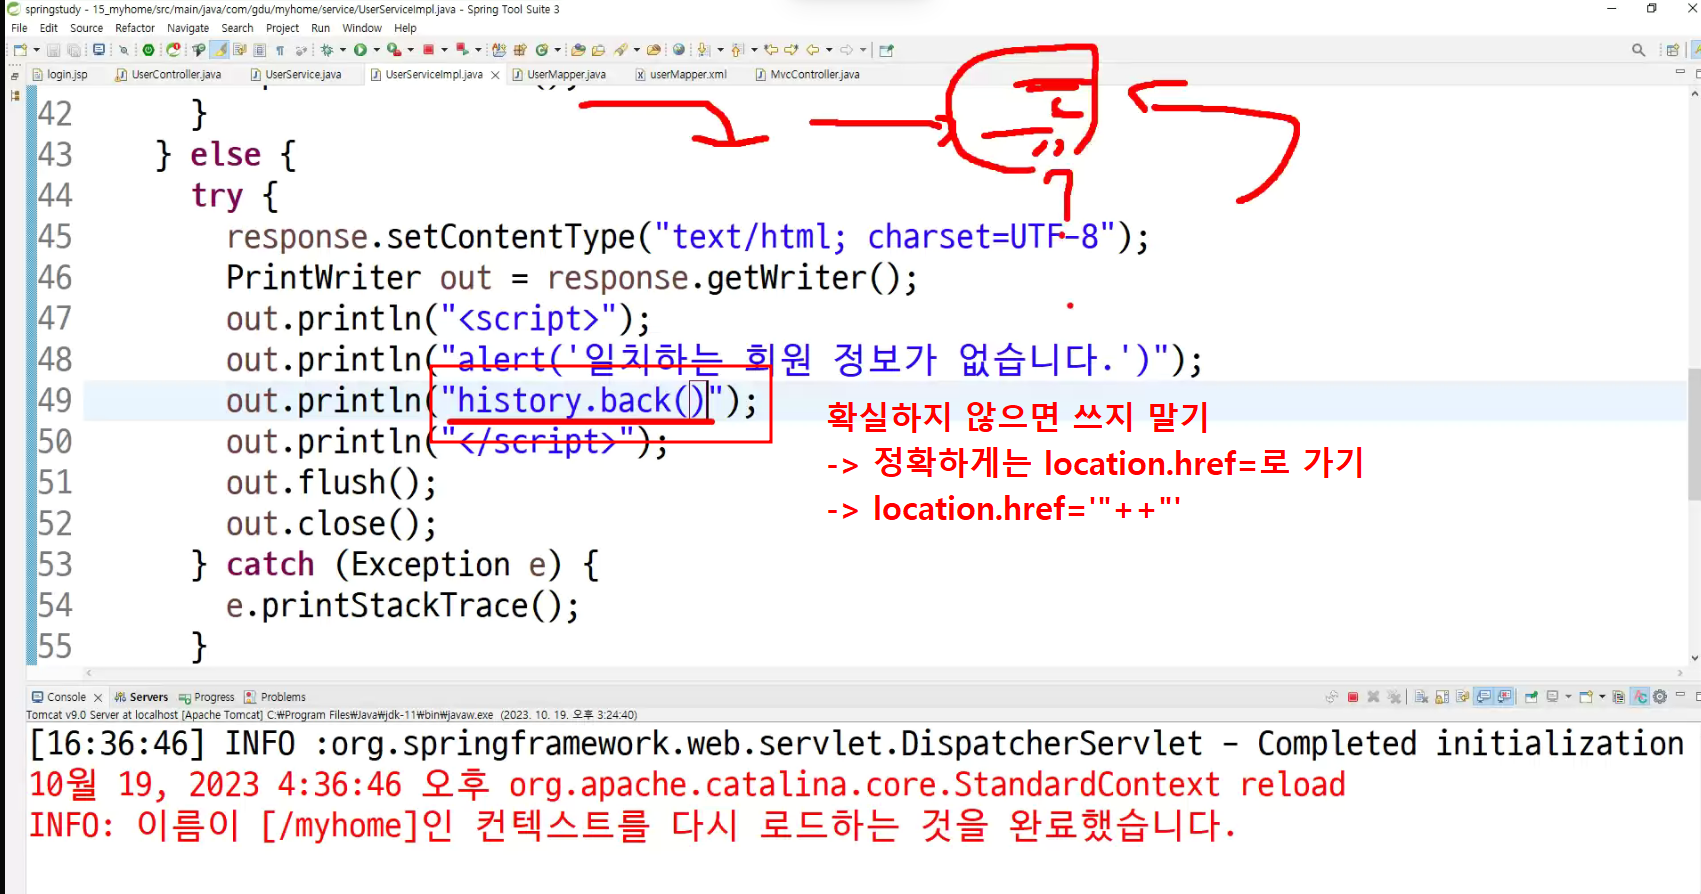1701x894 pixels.
Task: Open the Refactor menu
Action: coord(135,28)
